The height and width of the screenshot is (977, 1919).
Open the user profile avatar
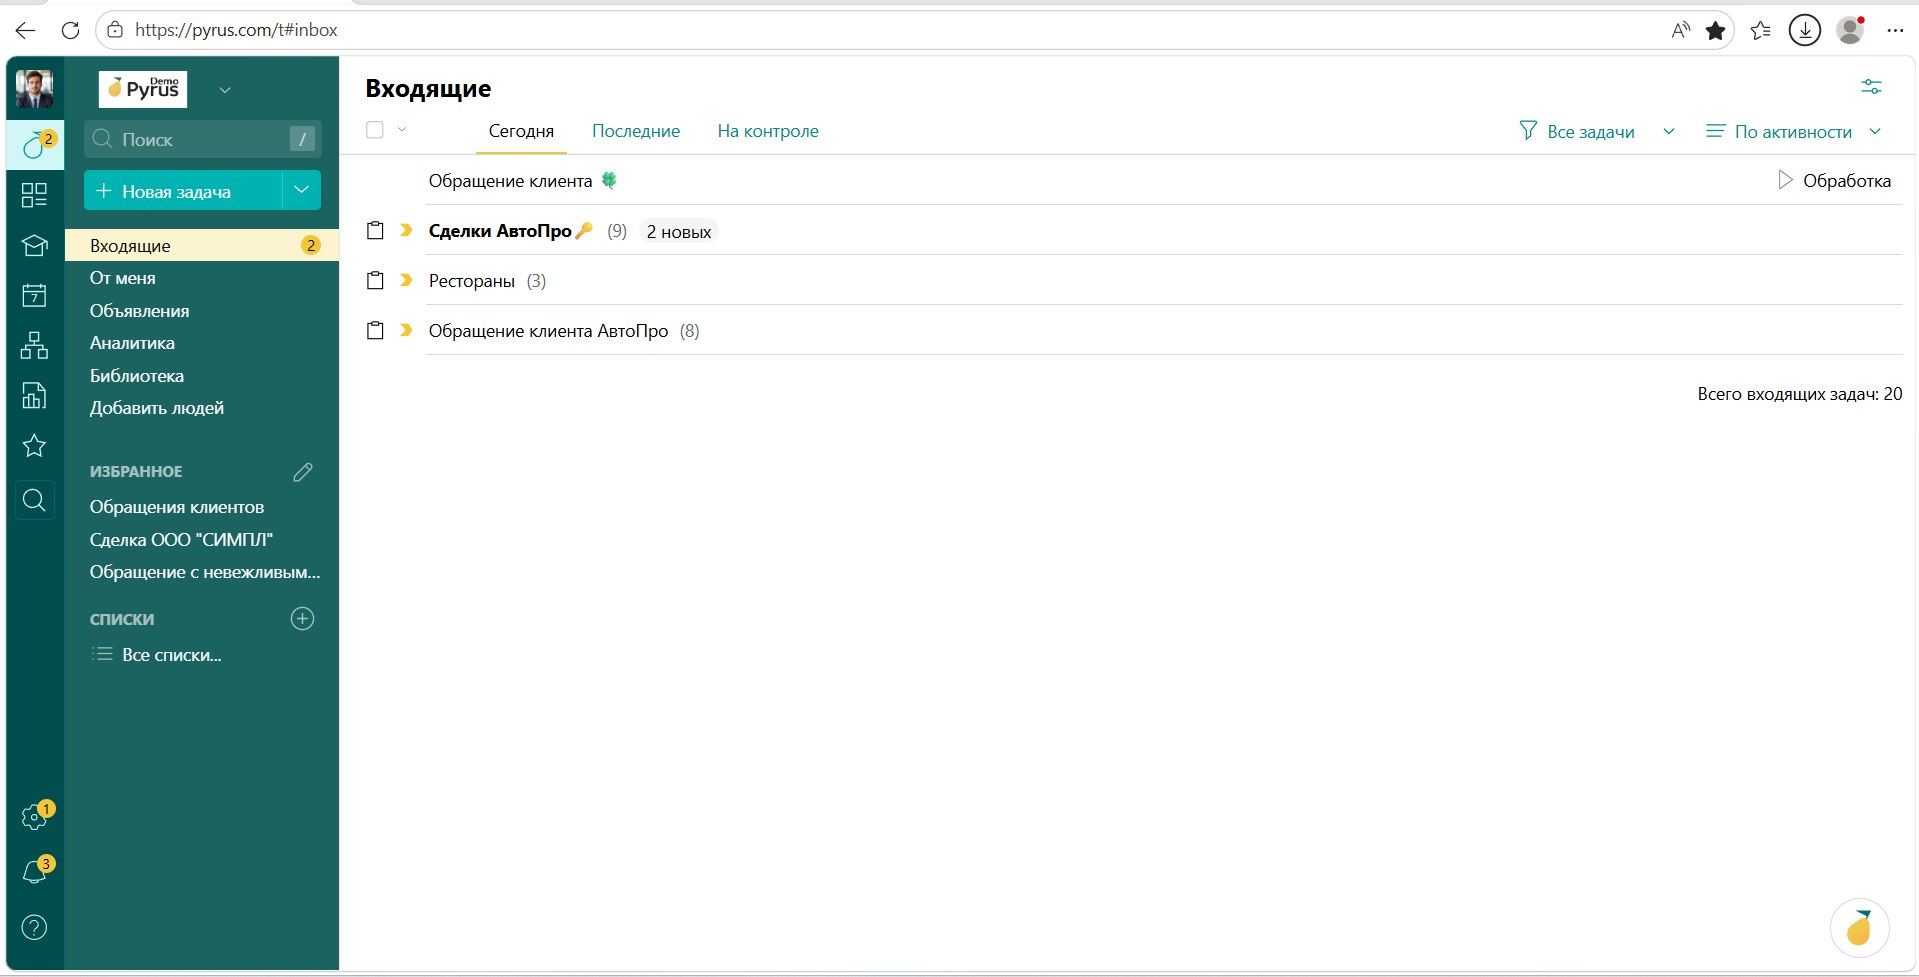[34, 89]
